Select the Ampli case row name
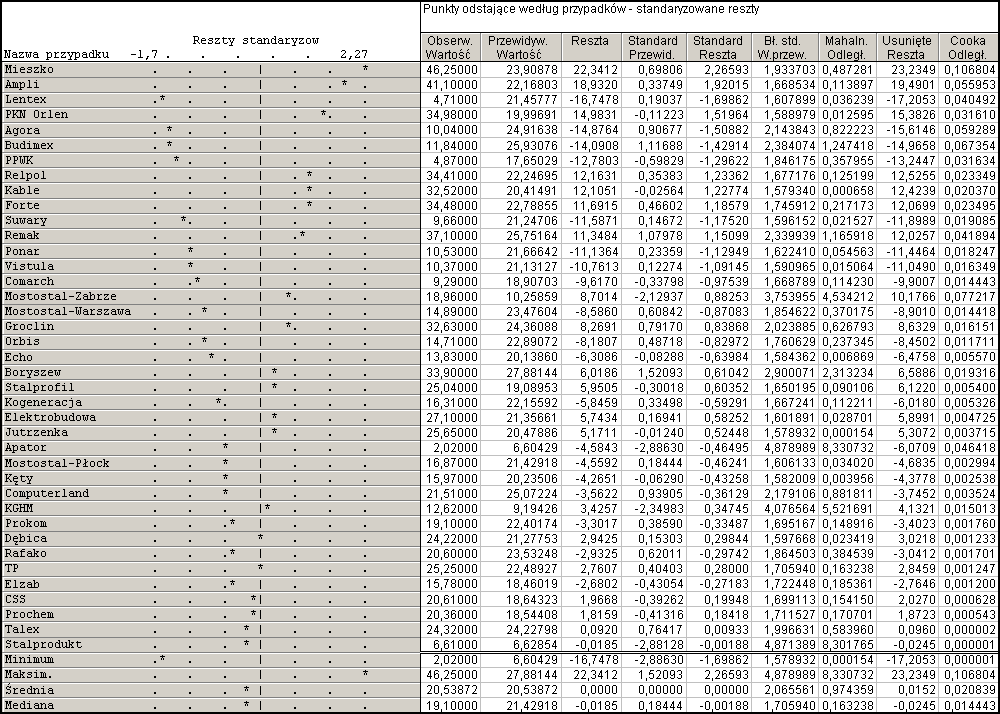This screenshot has width=1000, height=714. click(x=22, y=84)
